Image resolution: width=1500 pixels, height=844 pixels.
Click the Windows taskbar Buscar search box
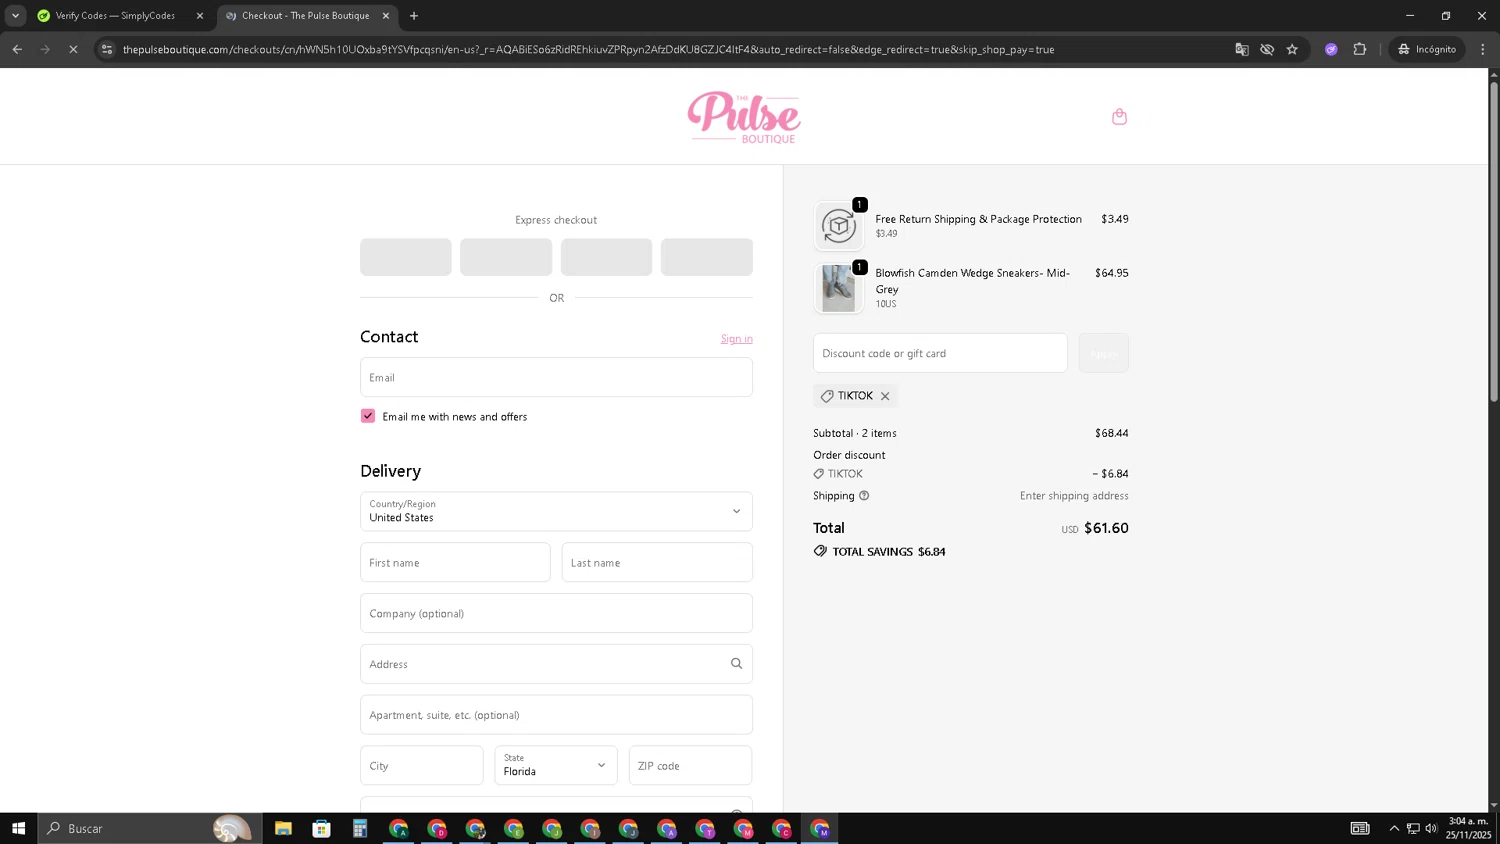(x=150, y=828)
